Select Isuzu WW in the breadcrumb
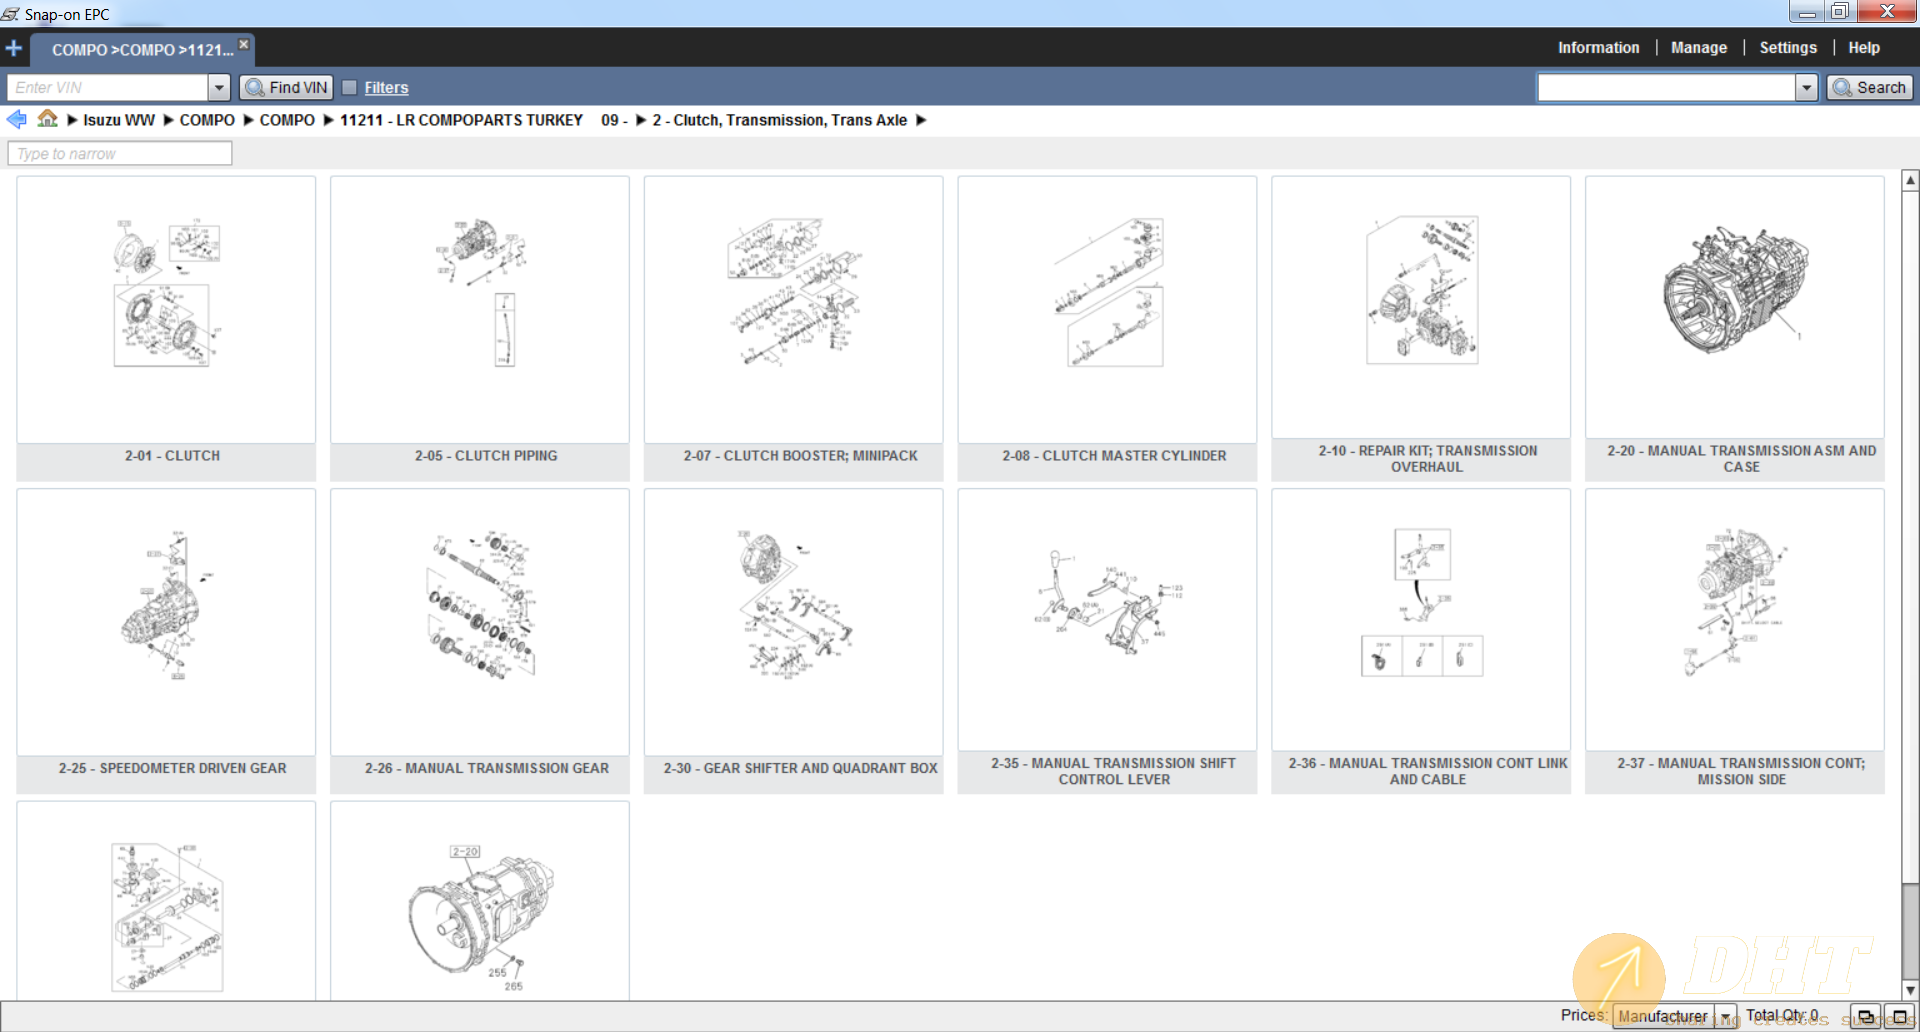Viewport: 1920px width, 1032px height. coord(119,120)
